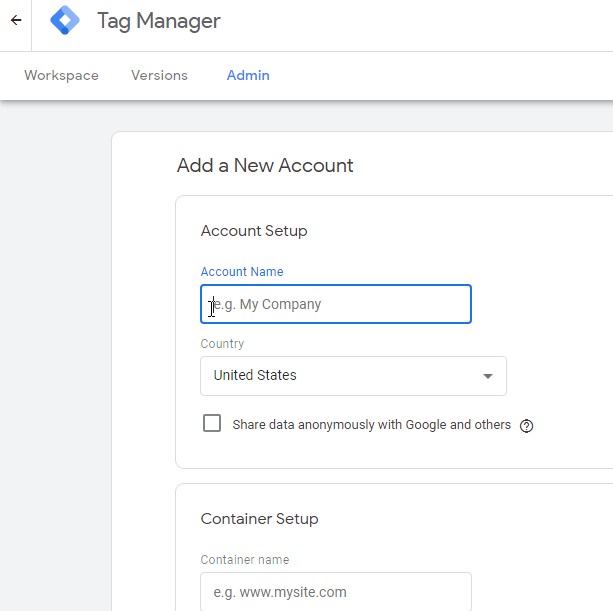Click the Container name input field

pyautogui.click(x=336, y=592)
